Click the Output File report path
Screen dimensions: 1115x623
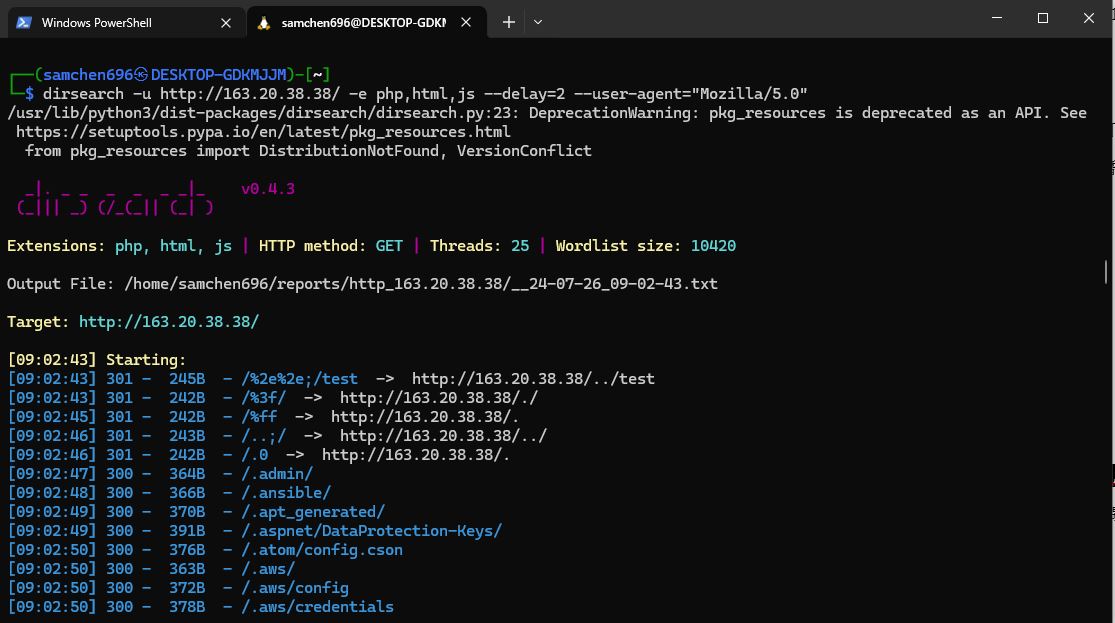coord(421,284)
